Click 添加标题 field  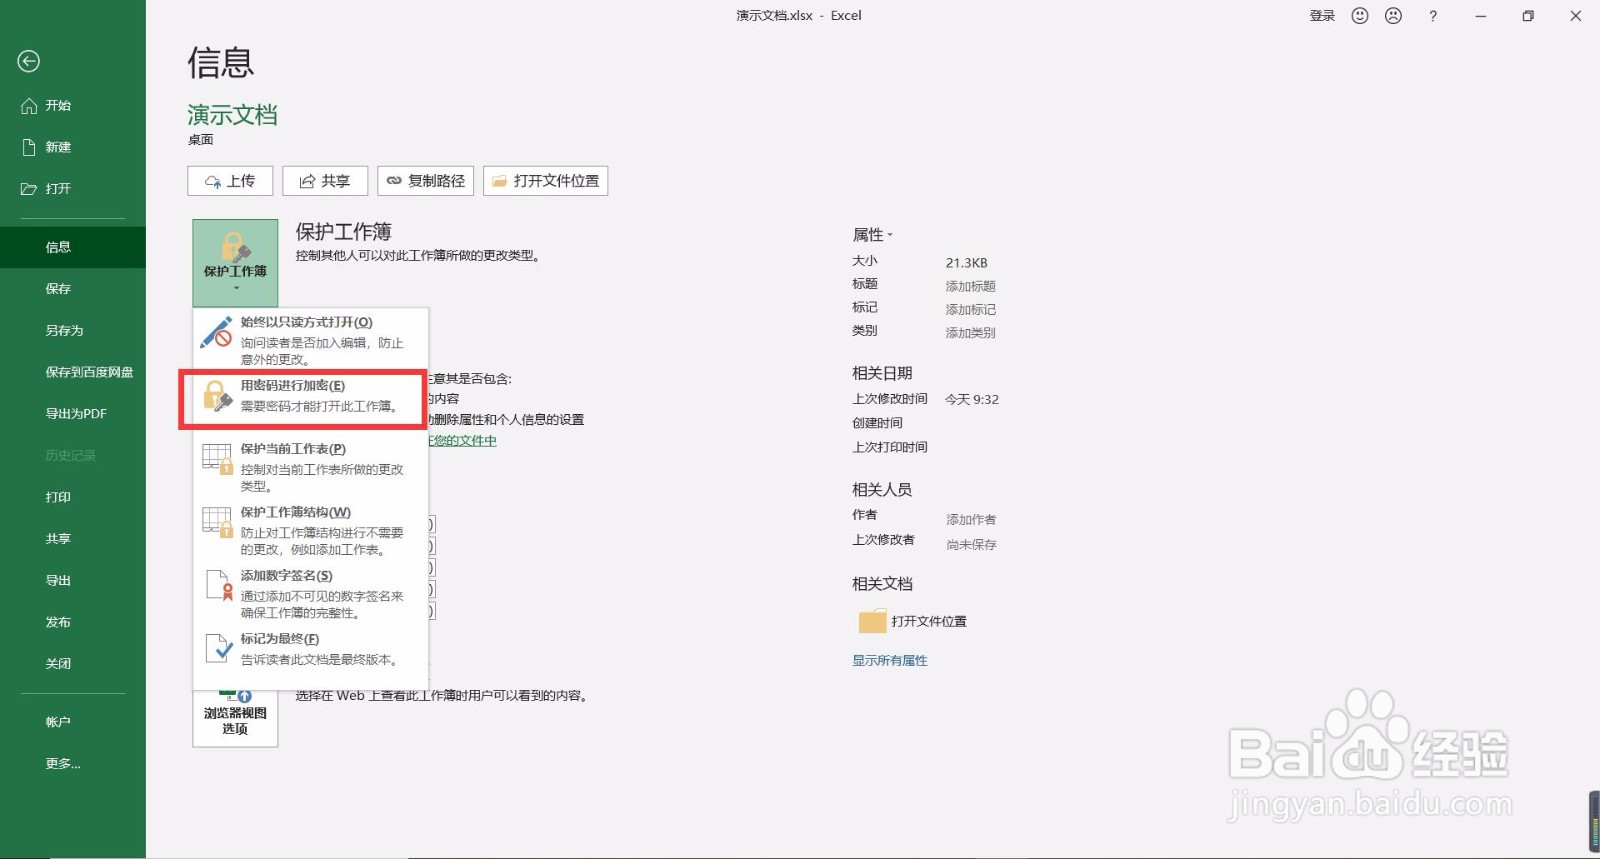point(970,286)
